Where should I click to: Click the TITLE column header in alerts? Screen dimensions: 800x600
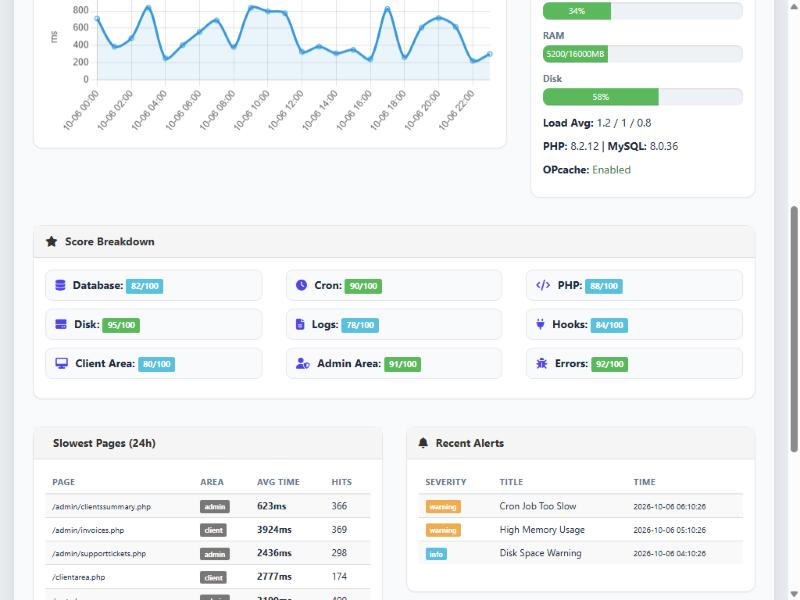(x=511, y=482)
